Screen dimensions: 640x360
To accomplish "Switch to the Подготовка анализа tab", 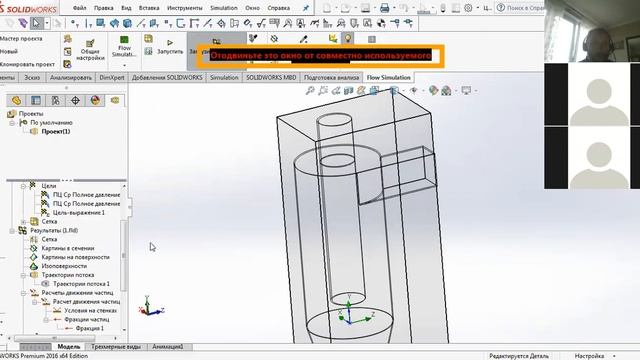I will [x=331, y=78].
